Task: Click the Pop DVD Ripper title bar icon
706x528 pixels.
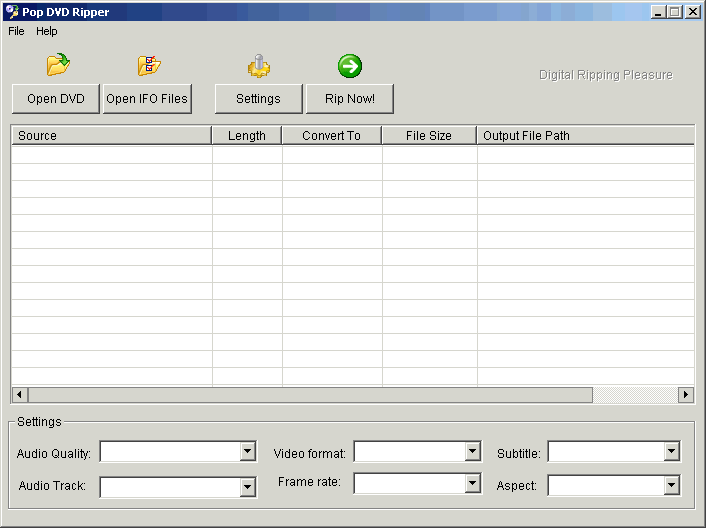Action: tap(12, 12)
